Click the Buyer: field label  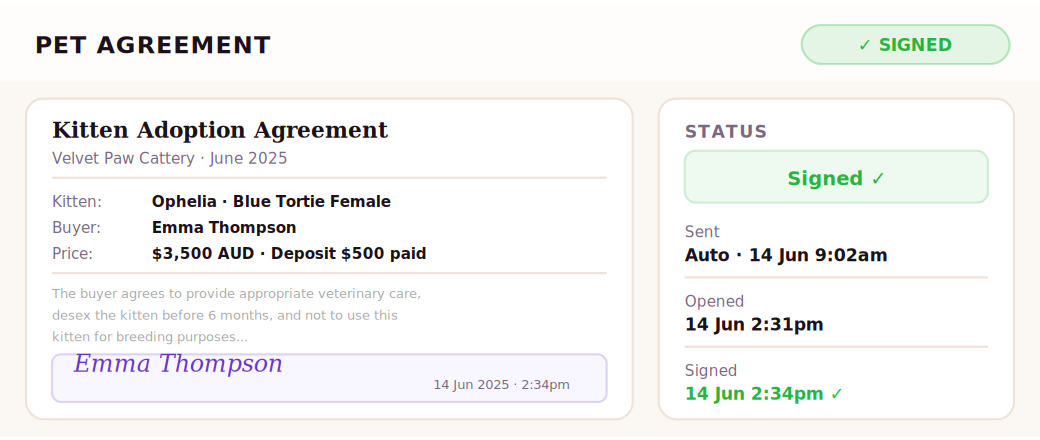(76, 228)
